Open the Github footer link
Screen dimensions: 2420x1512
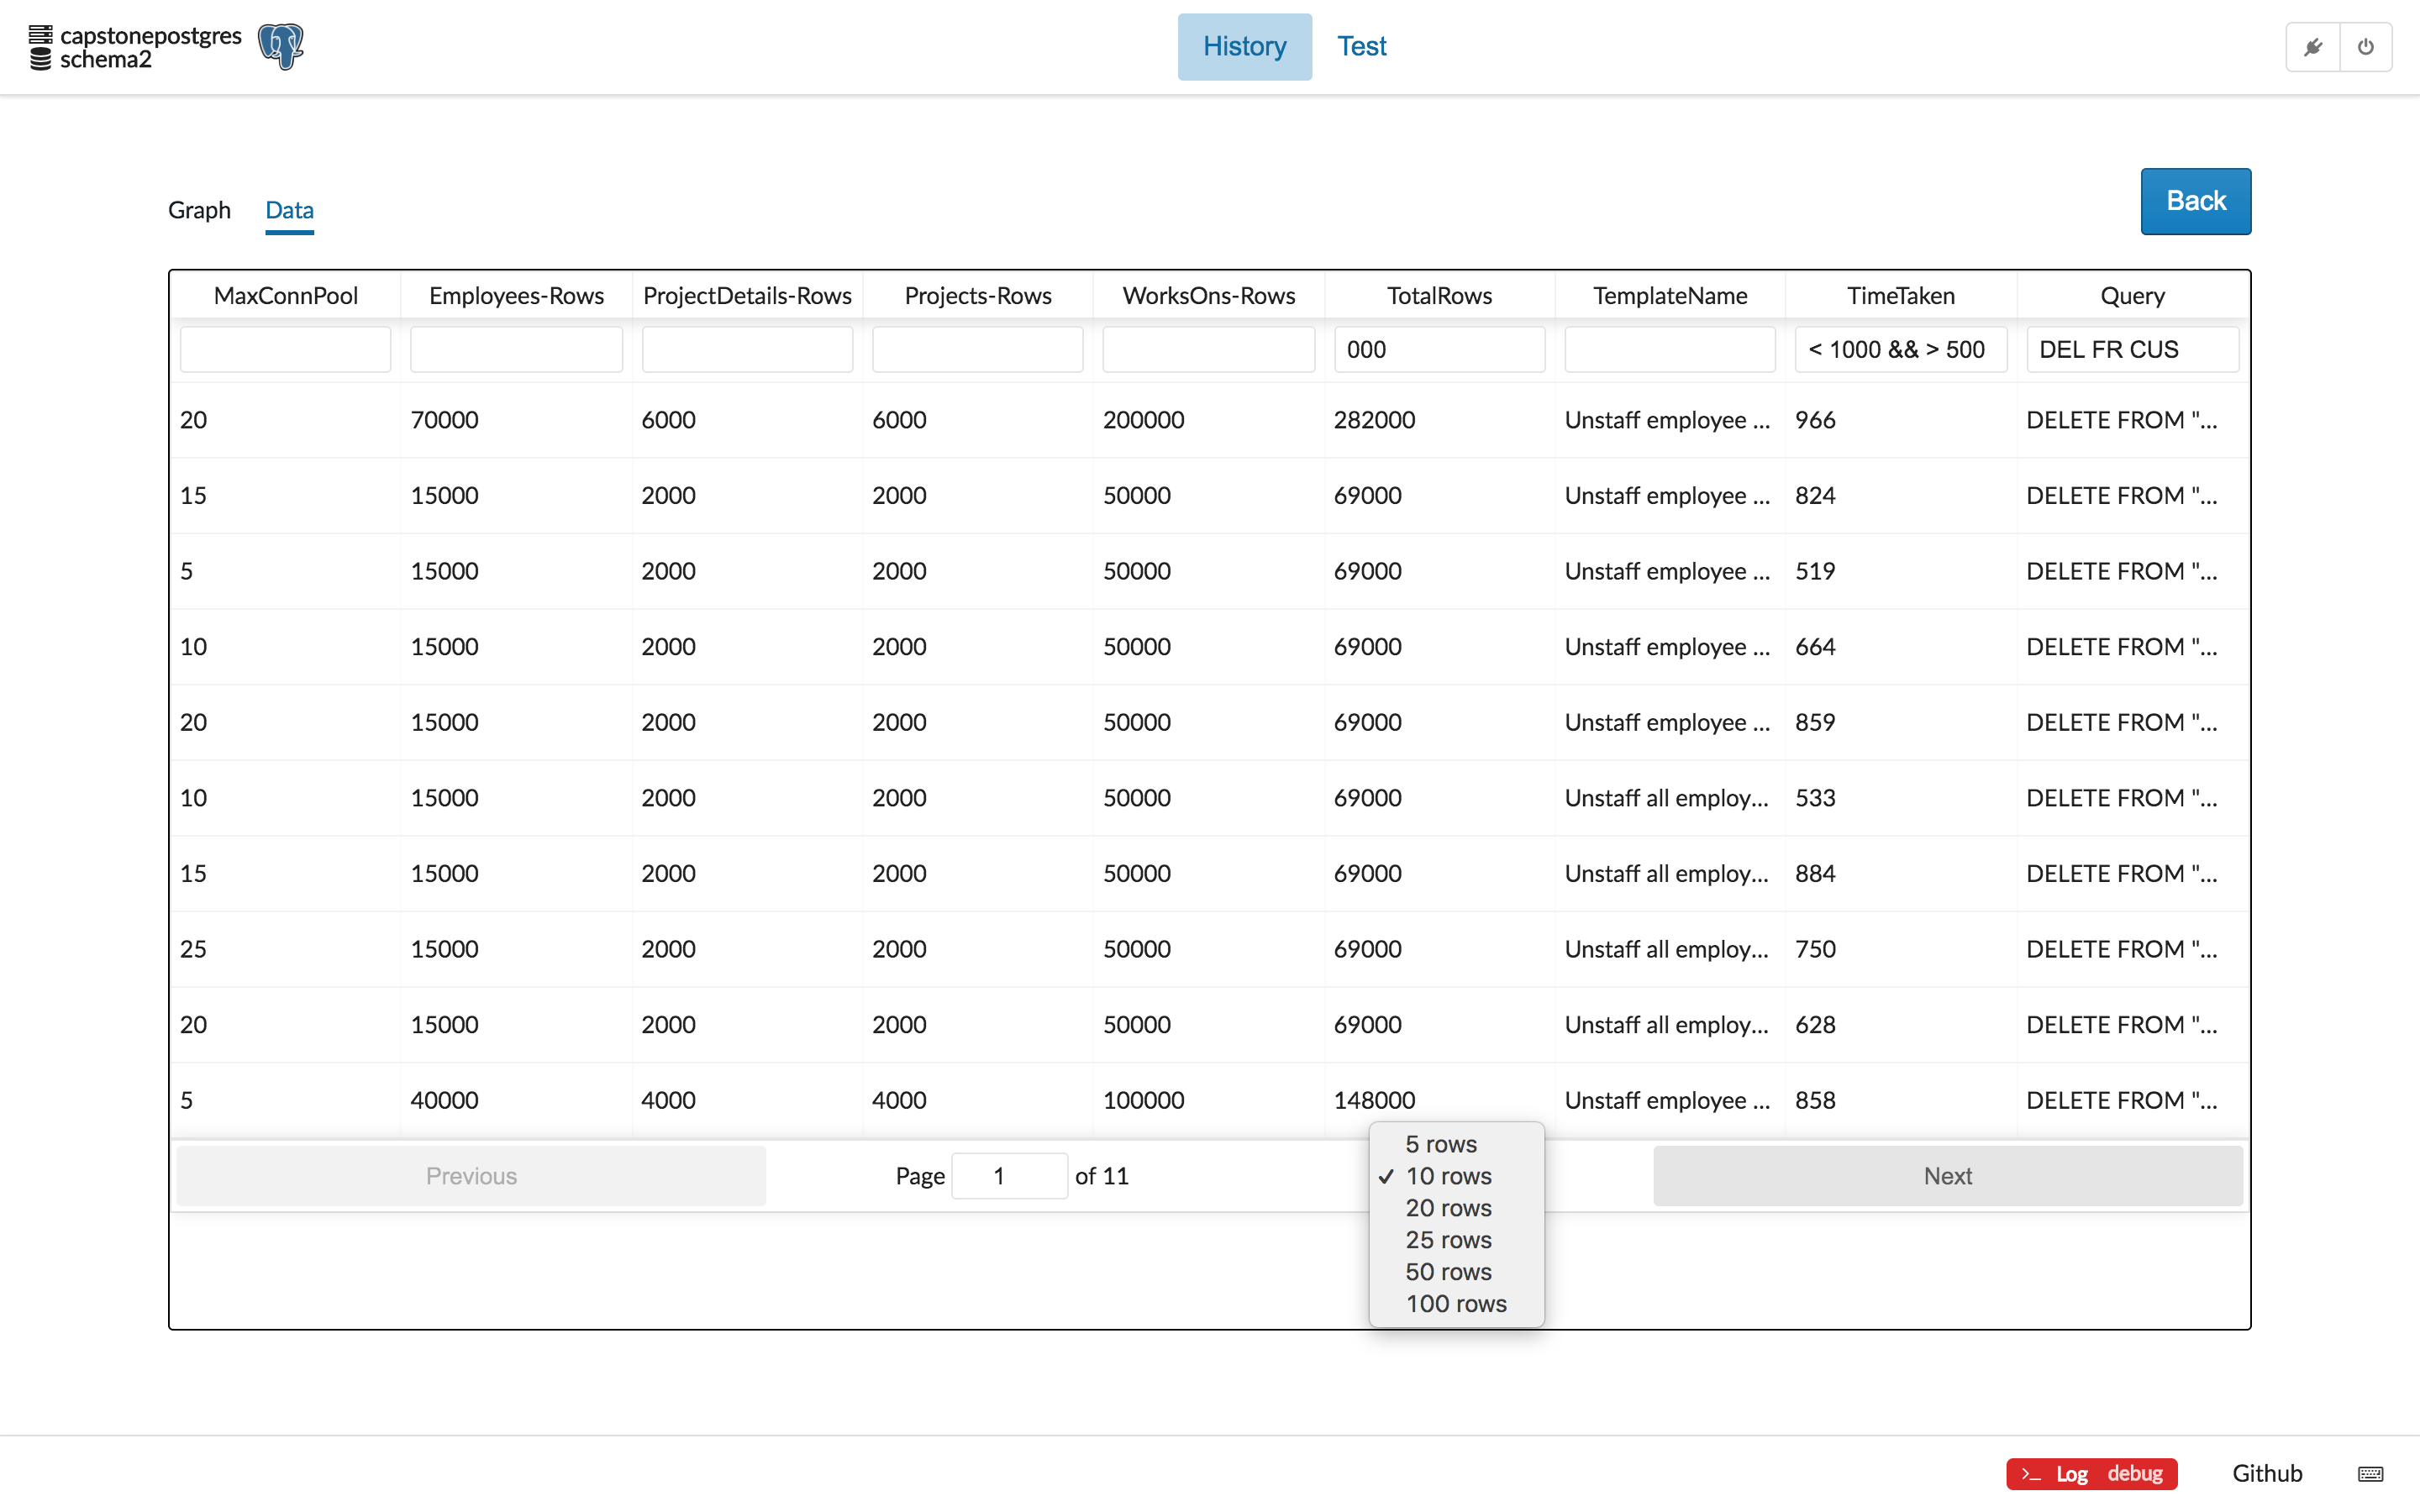(x=2266, y=1473)
